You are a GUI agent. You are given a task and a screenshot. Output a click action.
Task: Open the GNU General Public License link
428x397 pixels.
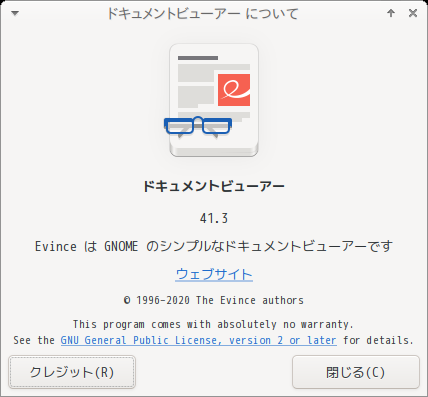[x=199, y=340]
